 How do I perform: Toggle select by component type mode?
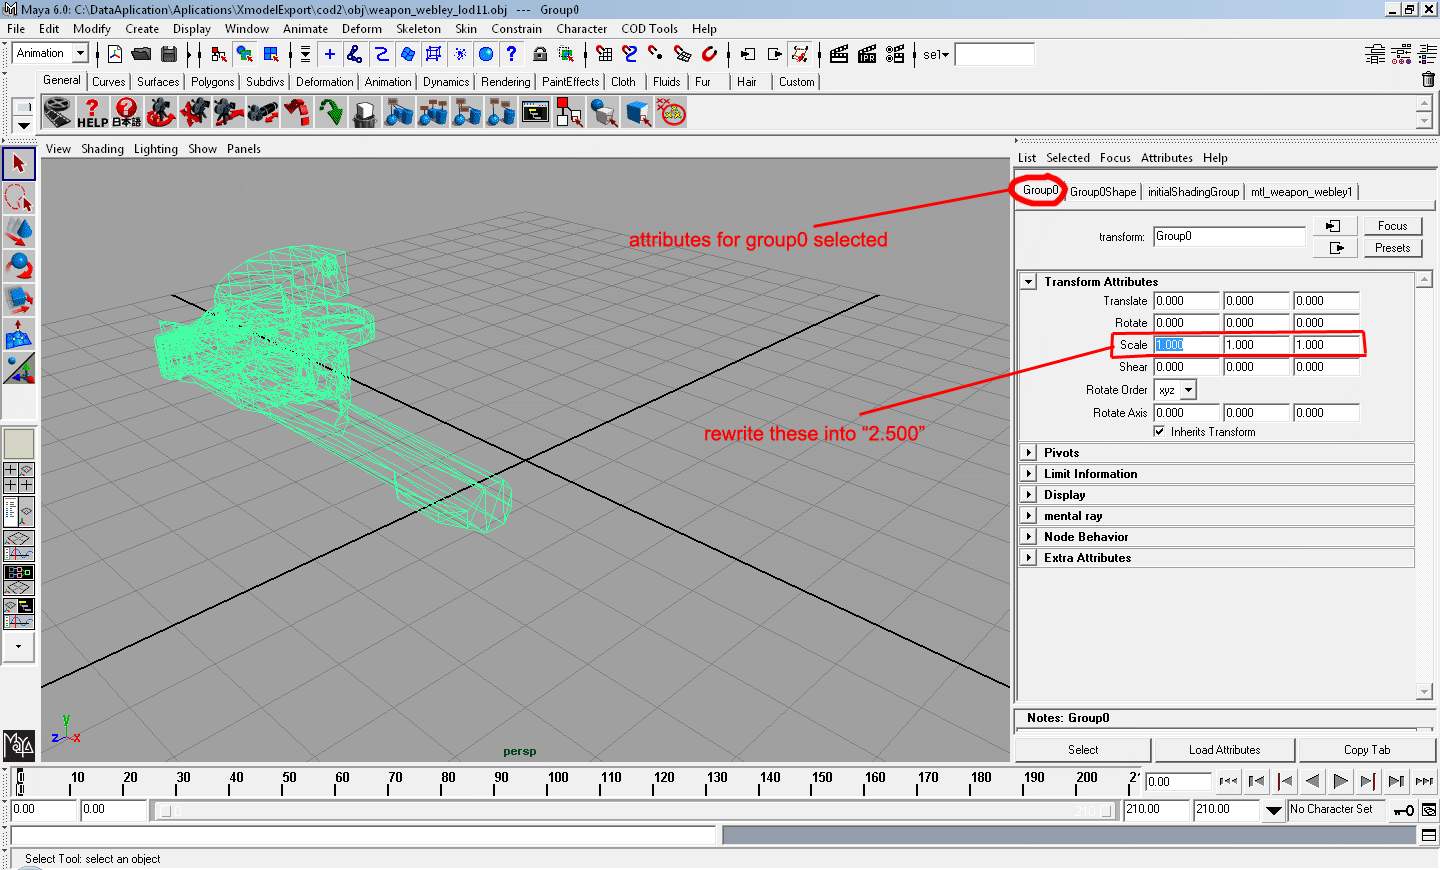coord(271,54)
